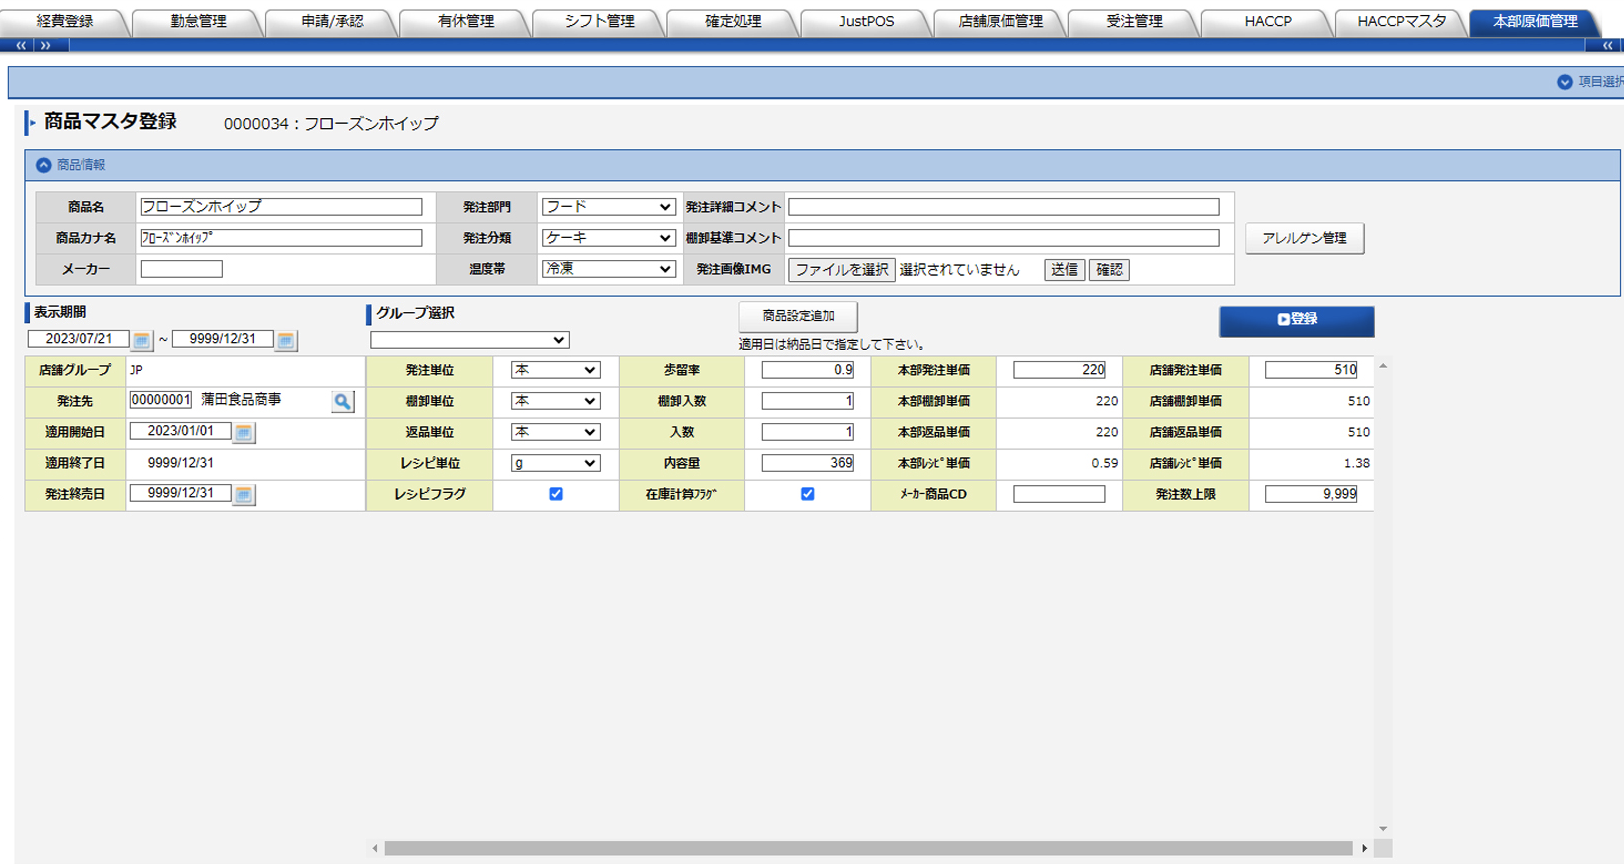Click tab strip scroll-left double arrow
This screenshot has width=1624, height=864.
coord(21,45)
